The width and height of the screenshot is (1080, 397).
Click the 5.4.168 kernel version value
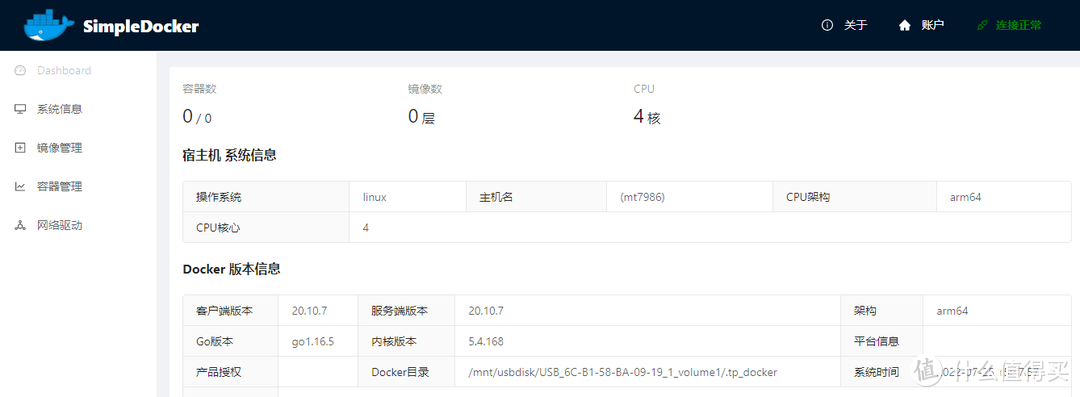(486, 341)
